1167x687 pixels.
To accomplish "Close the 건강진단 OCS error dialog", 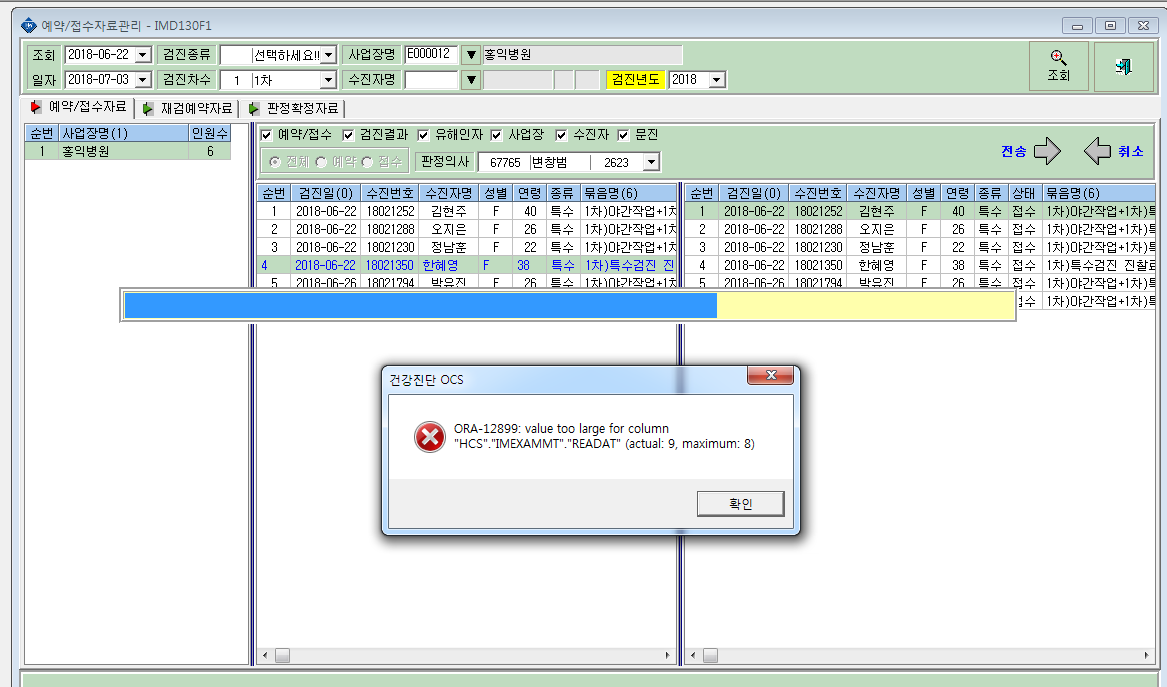I will pyautogui.click(x=771, y=375).
